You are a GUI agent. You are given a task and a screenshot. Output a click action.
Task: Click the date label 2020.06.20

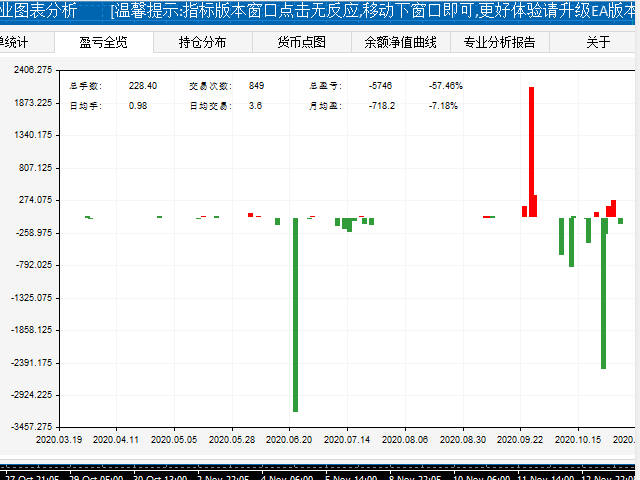(x=289, y=440)
